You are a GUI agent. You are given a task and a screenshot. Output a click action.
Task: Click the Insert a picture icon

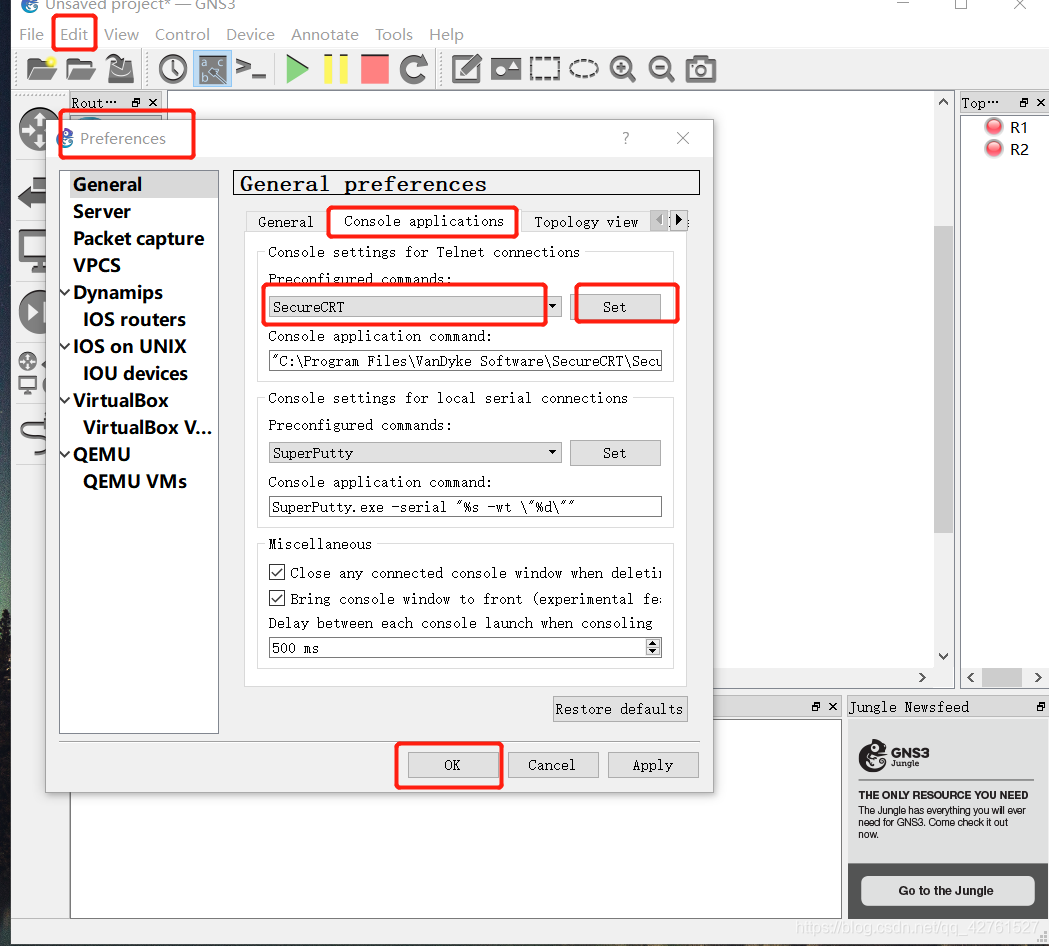(x=506, y=69)
